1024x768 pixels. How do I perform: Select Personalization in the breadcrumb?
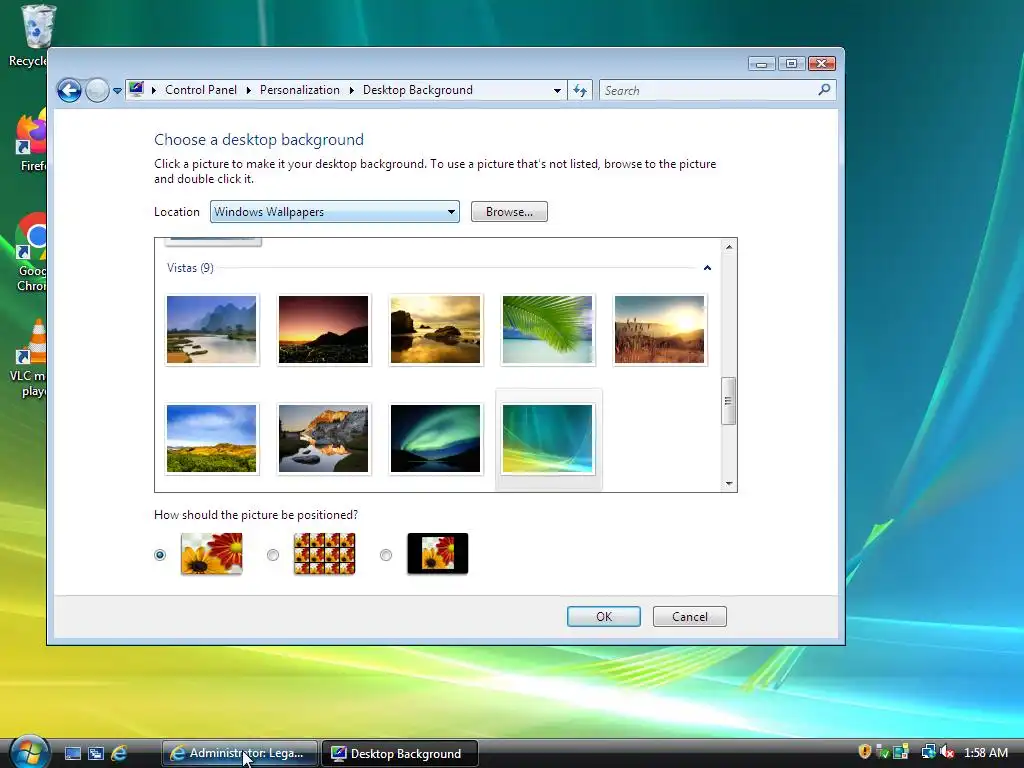[300, 90]
